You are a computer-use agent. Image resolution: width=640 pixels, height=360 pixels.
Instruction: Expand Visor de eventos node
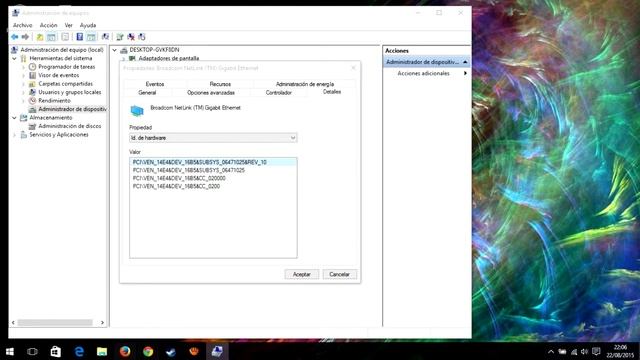(x=23, y=76)
